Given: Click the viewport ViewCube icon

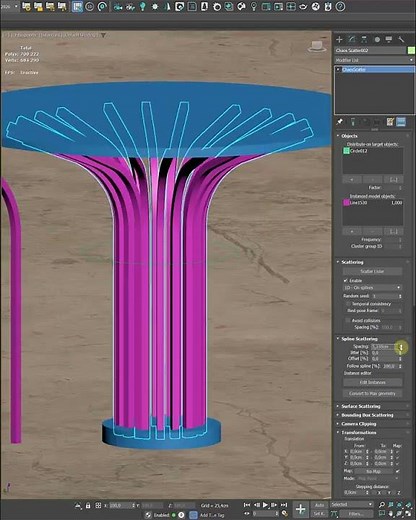Looking at the screenshot, I should (317, 47).
